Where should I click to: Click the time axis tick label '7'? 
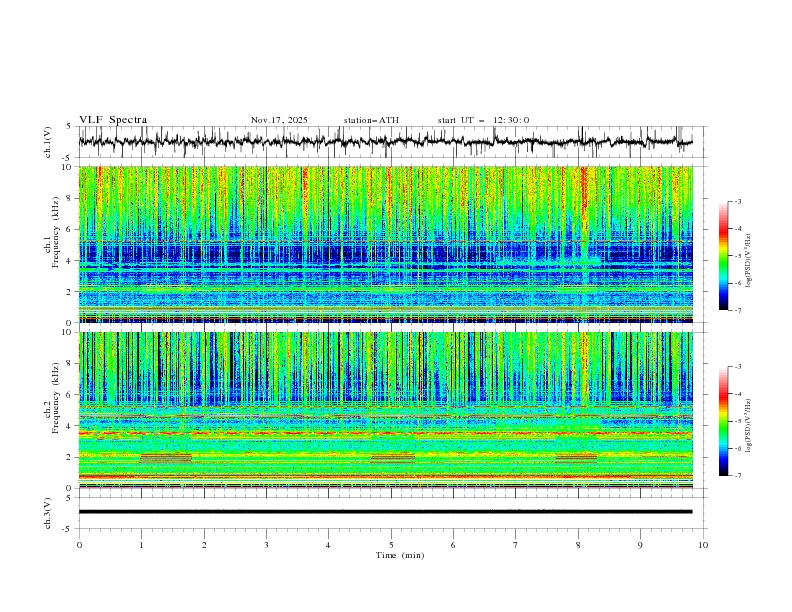tap(516, 545)
